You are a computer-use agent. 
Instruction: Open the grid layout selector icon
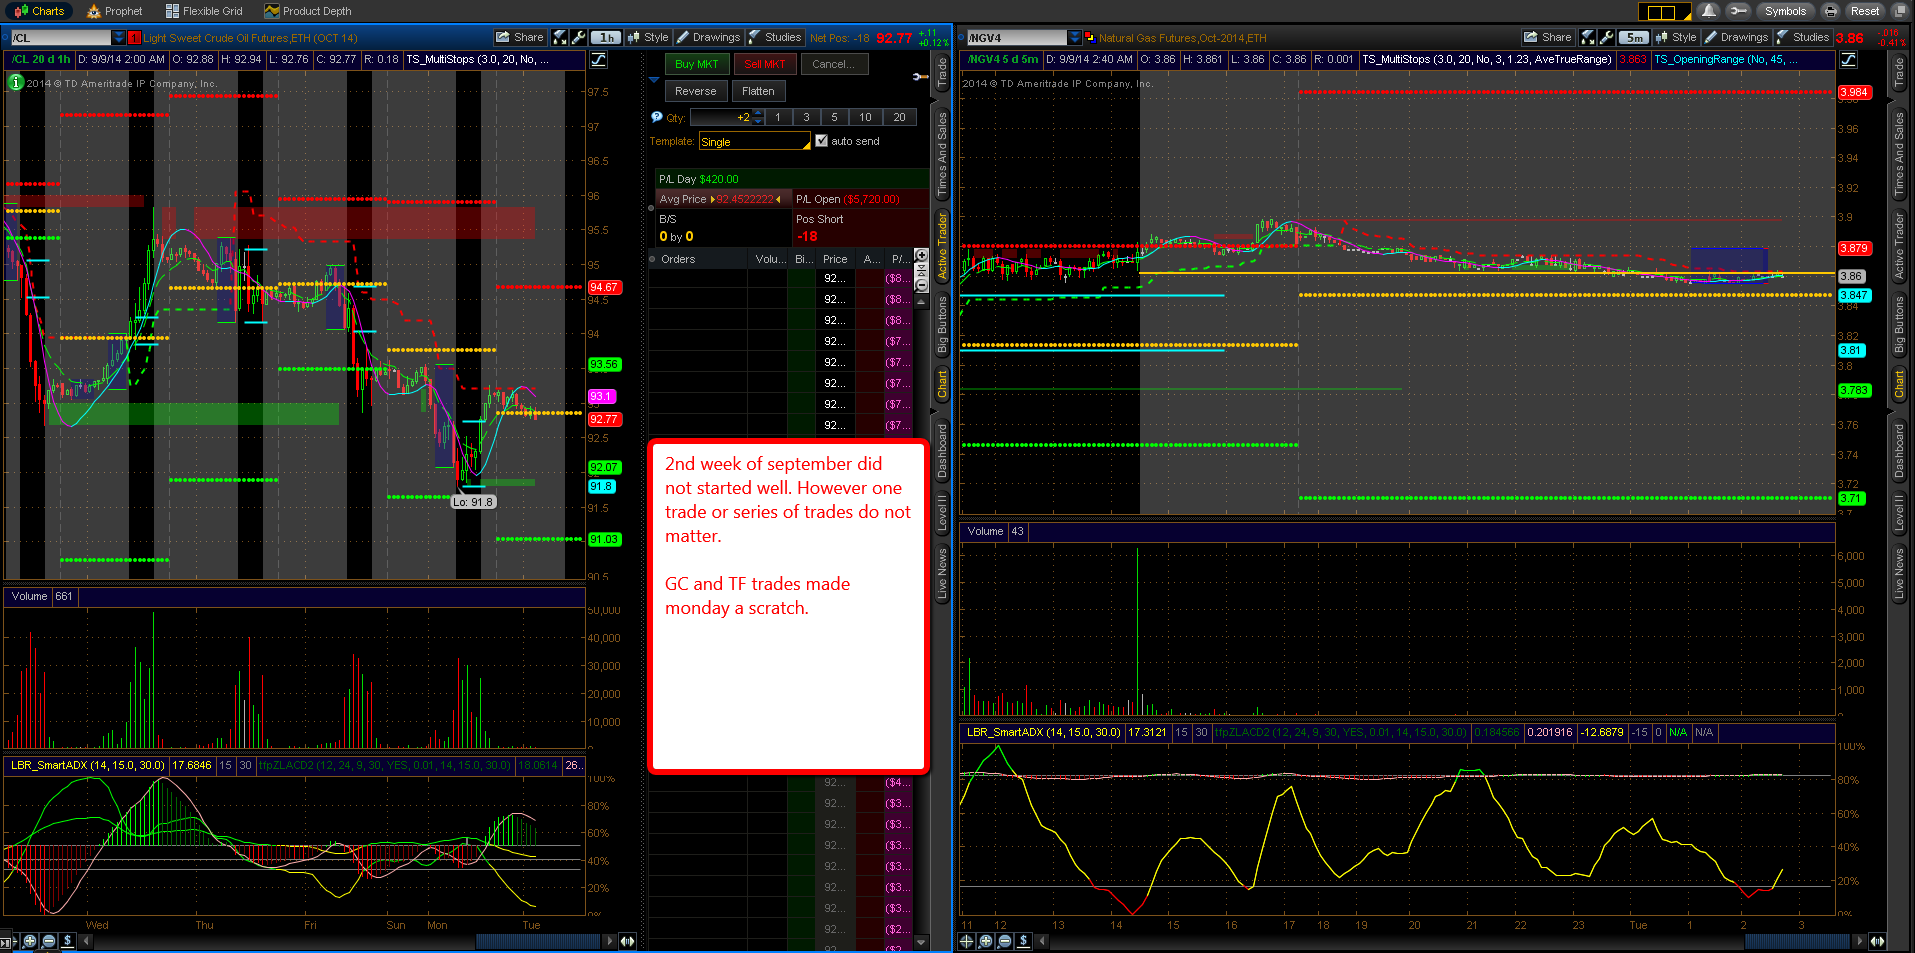pos(1664,11)
